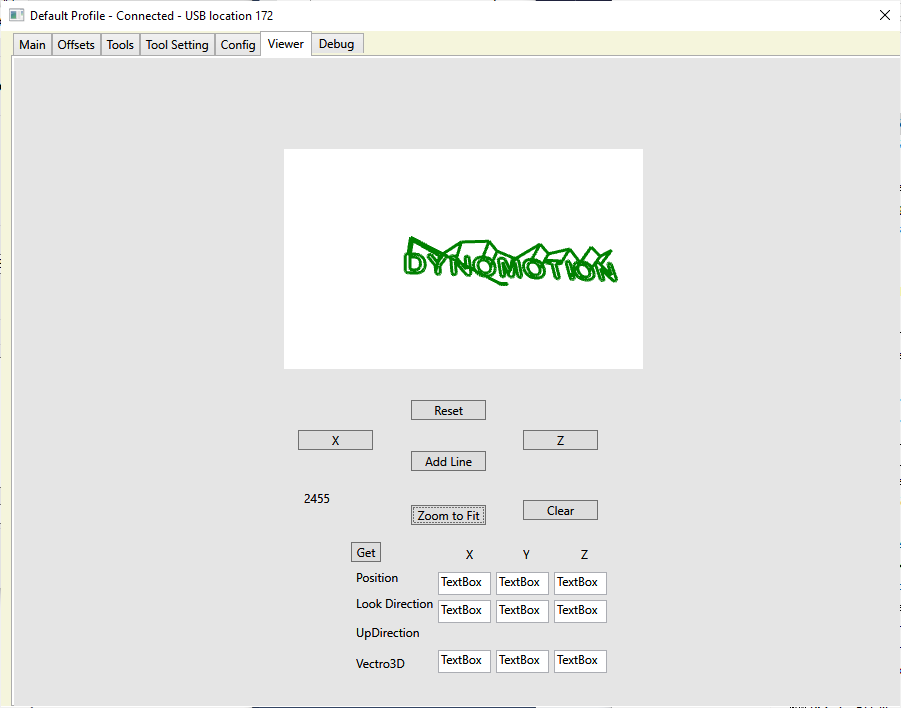Click the application icon in title bar
901x708 pixels.
click(x=16, y=15)
